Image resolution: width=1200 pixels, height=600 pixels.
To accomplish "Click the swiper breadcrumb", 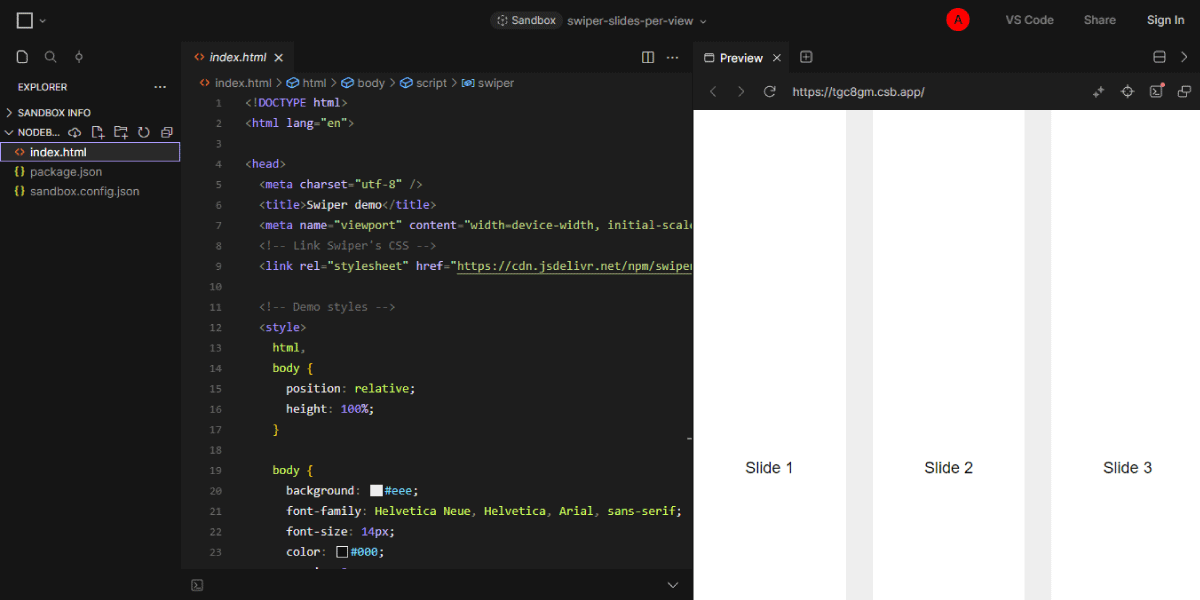I will (488, 83).
